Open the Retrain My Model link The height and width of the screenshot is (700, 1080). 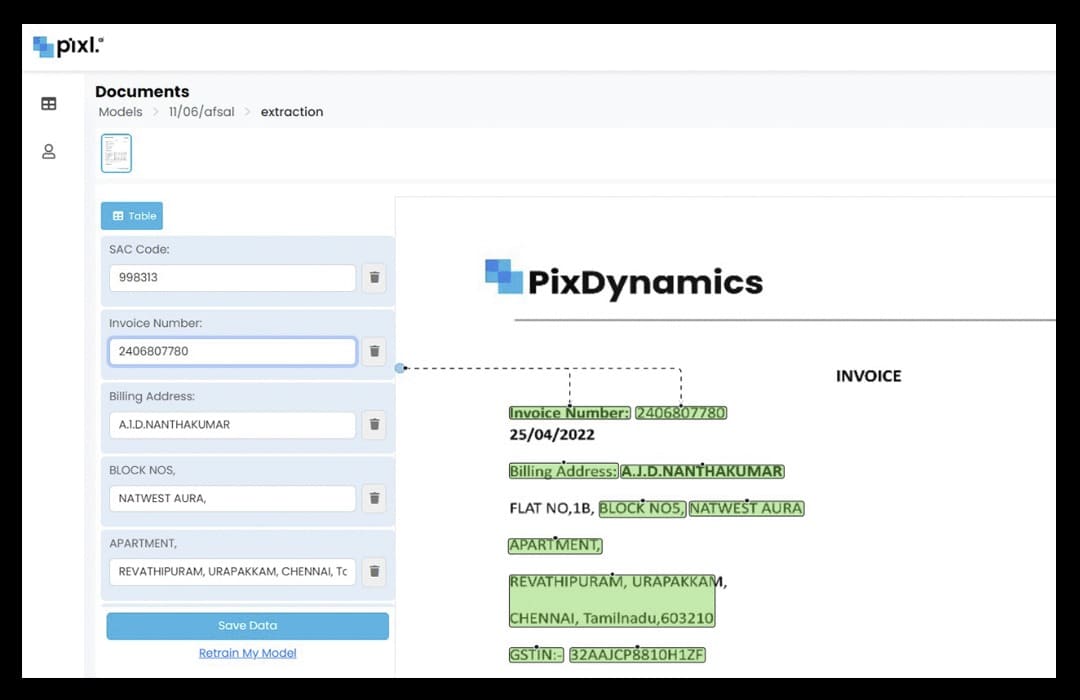pos(248,653)
